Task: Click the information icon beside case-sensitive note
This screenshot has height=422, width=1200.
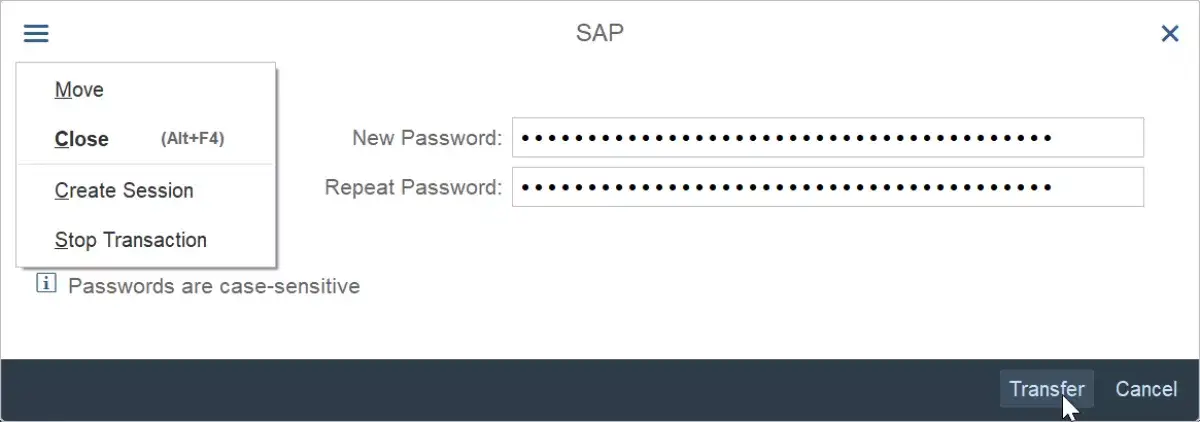Action: [x=46, y=284]
